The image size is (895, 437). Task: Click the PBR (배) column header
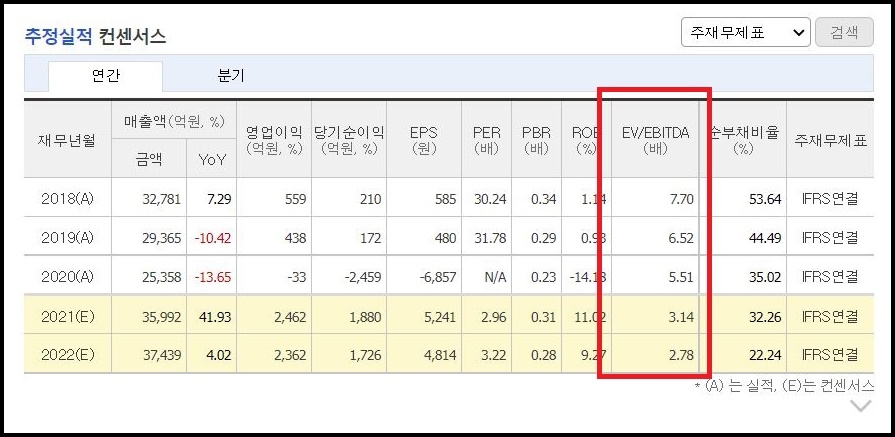pyautogui.click(x=537, y=140)
